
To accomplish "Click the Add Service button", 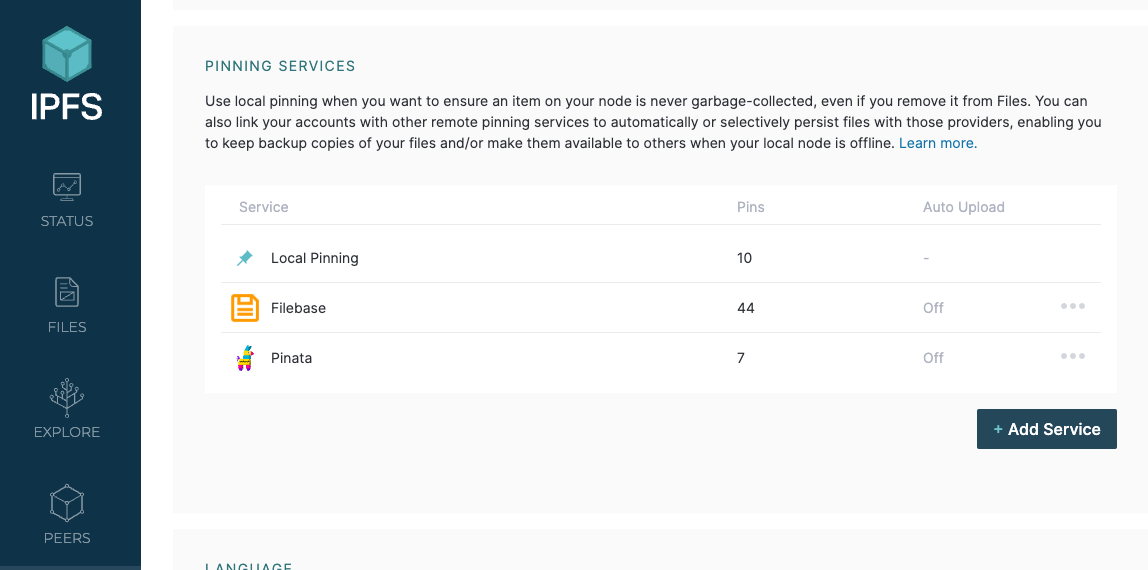I will [1046, 429].
